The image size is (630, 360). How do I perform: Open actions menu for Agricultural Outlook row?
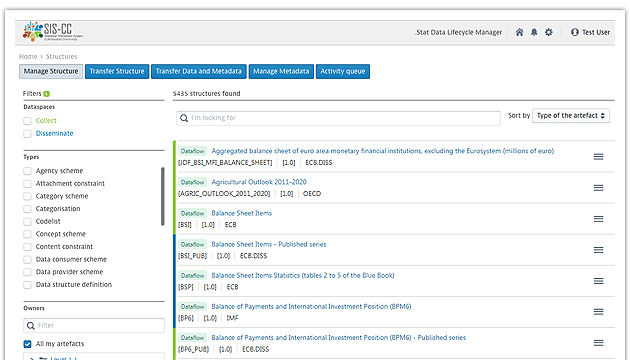pyautogui.click(x=598, y=188)
